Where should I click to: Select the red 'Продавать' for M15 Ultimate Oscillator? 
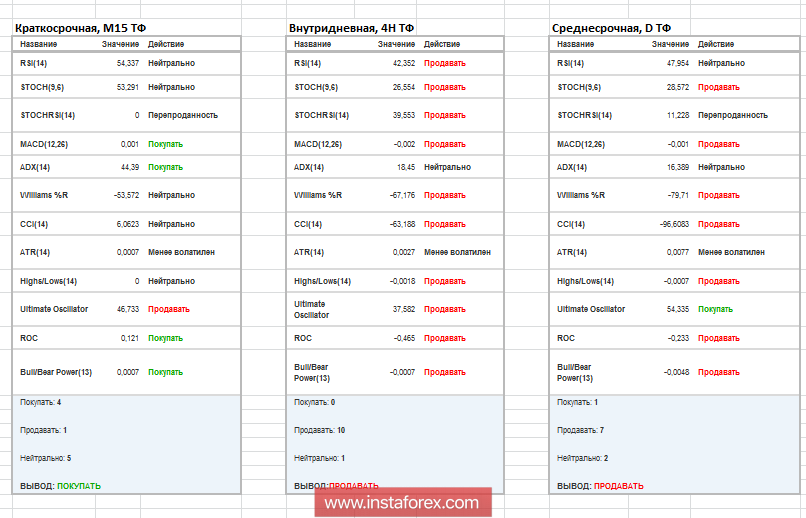click(169, 309)
